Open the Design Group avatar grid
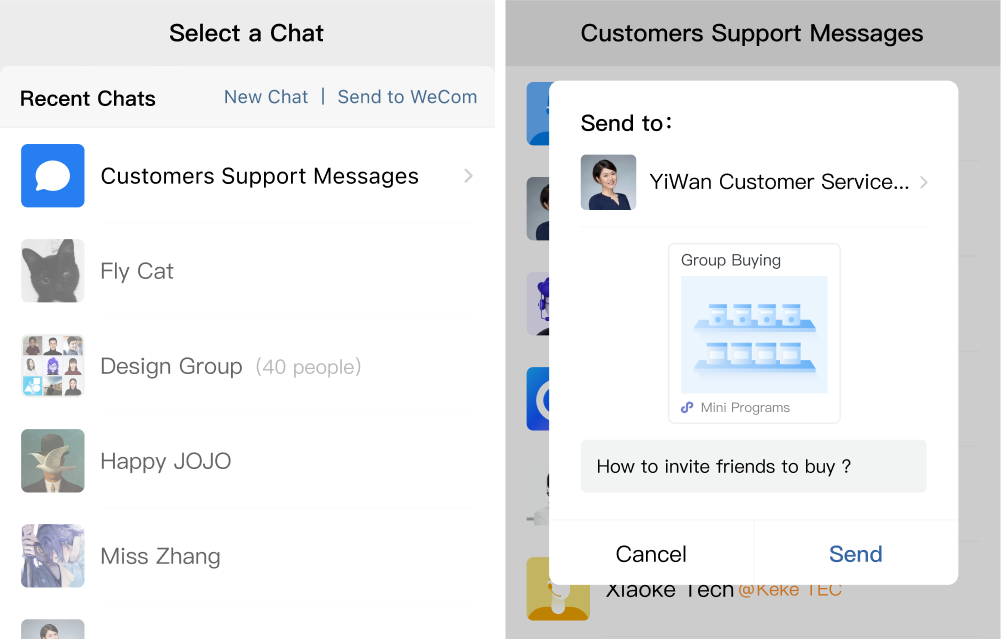1002x640 pixels. tap(52, 366)
